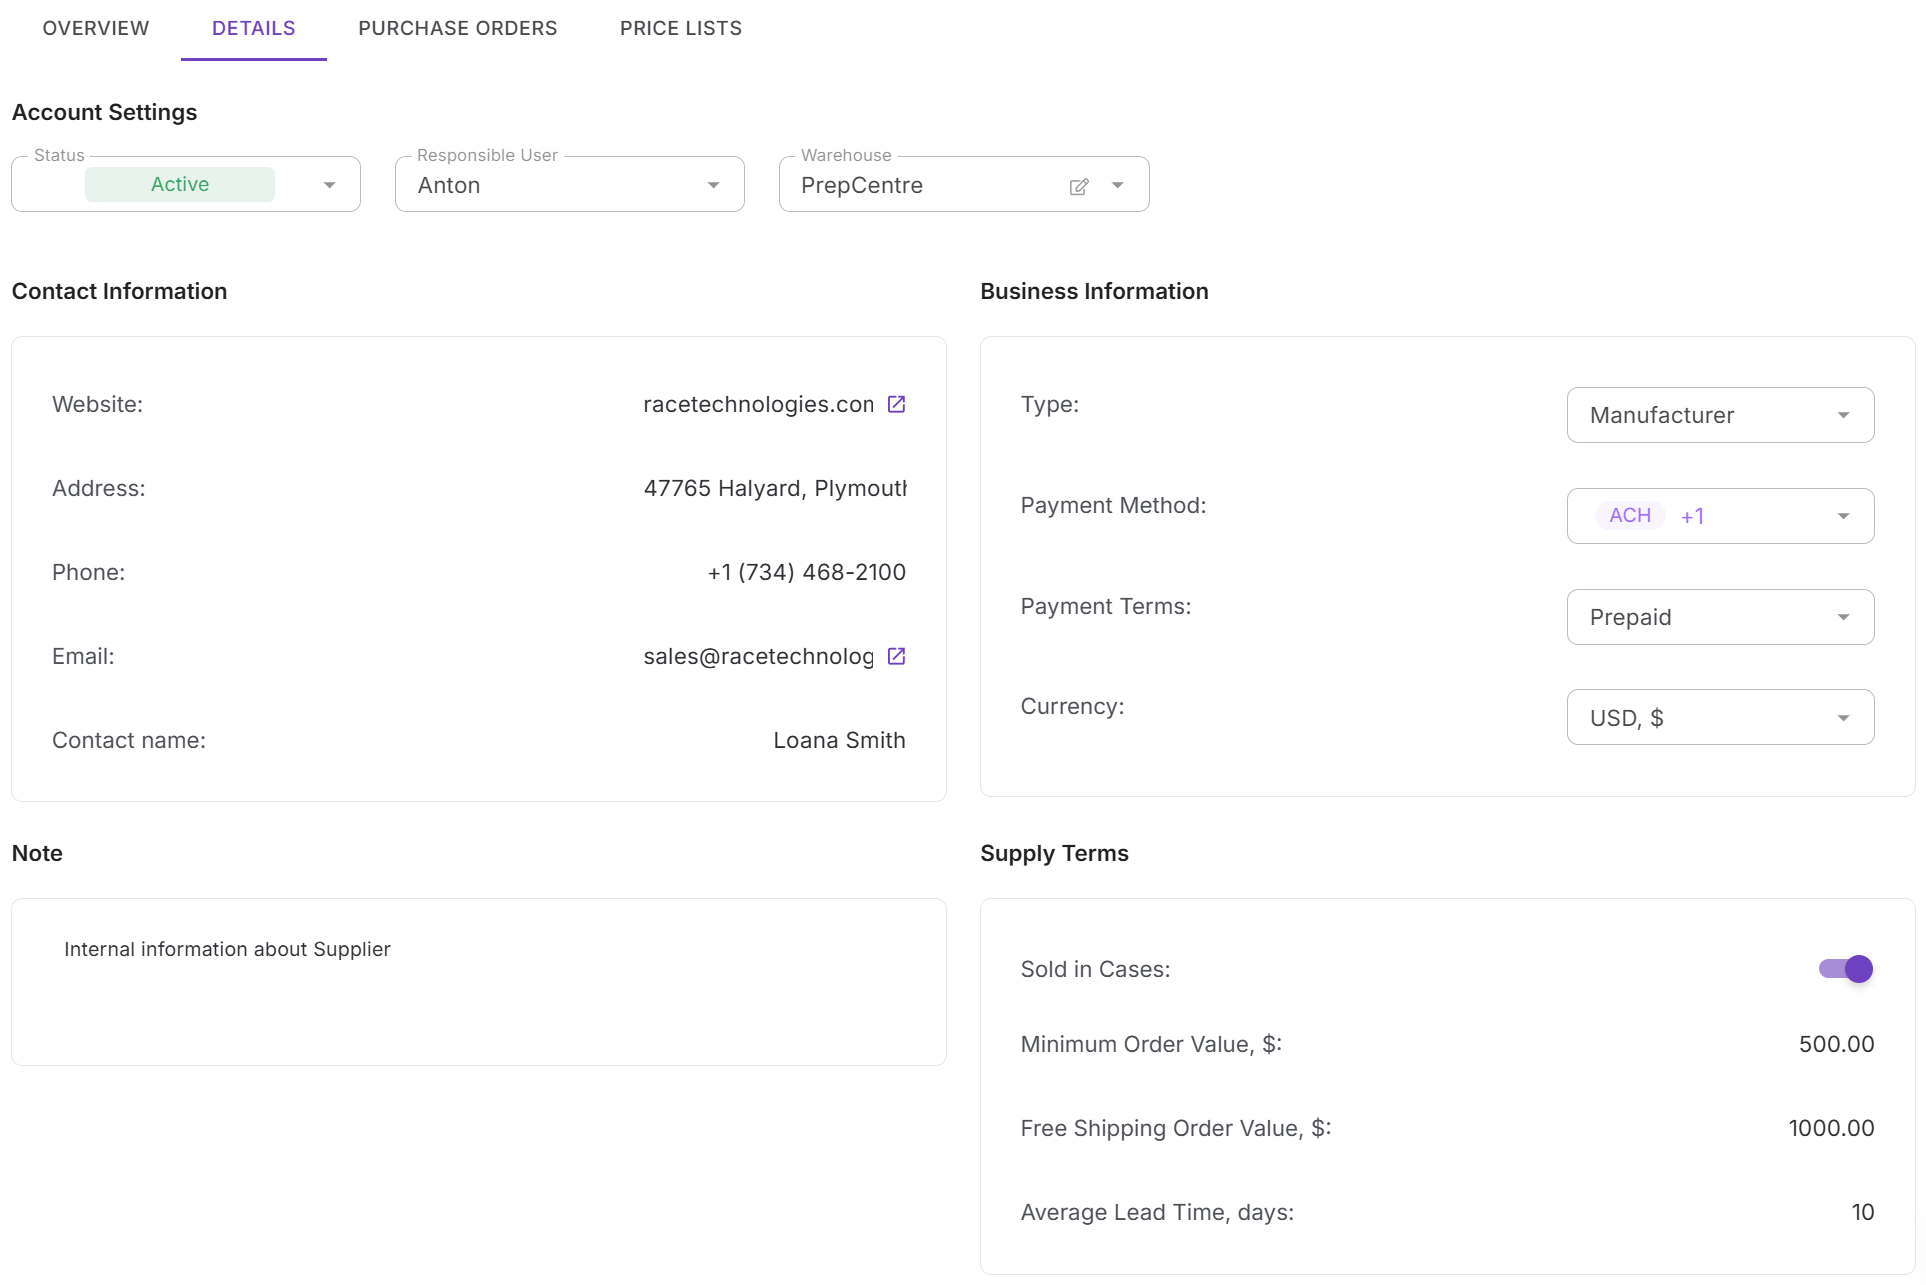Open the Price Lists tab
Image resolution: width=1926 pixels, height=1285 pixels.
pos(681,28)
